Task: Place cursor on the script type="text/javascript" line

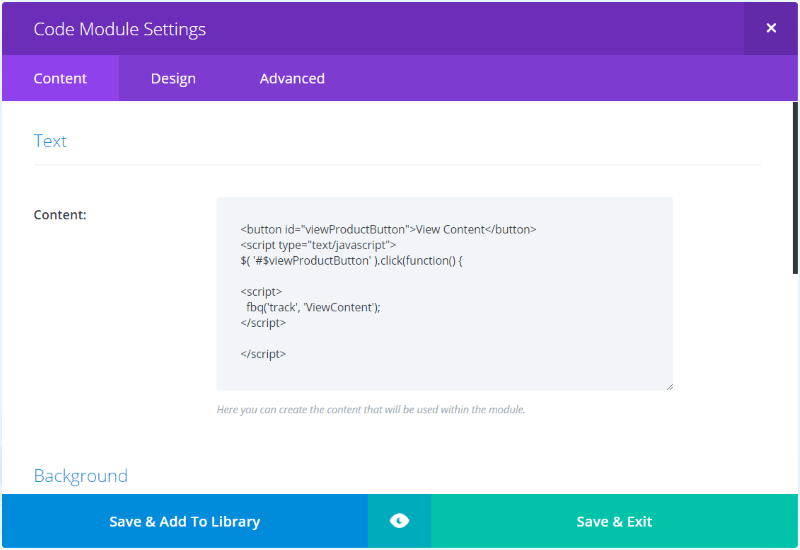Action: tap(318, 245)
